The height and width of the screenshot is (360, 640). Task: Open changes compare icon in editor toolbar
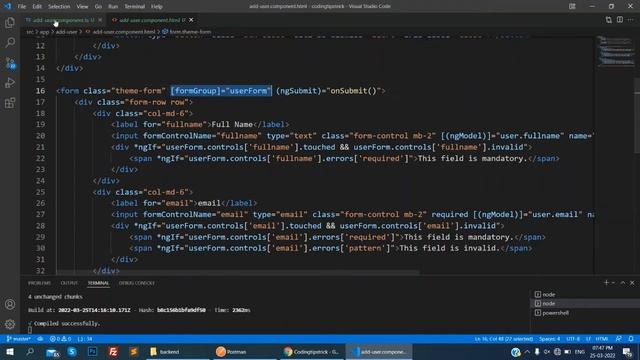pyautogui.click(x=609, y=20)
